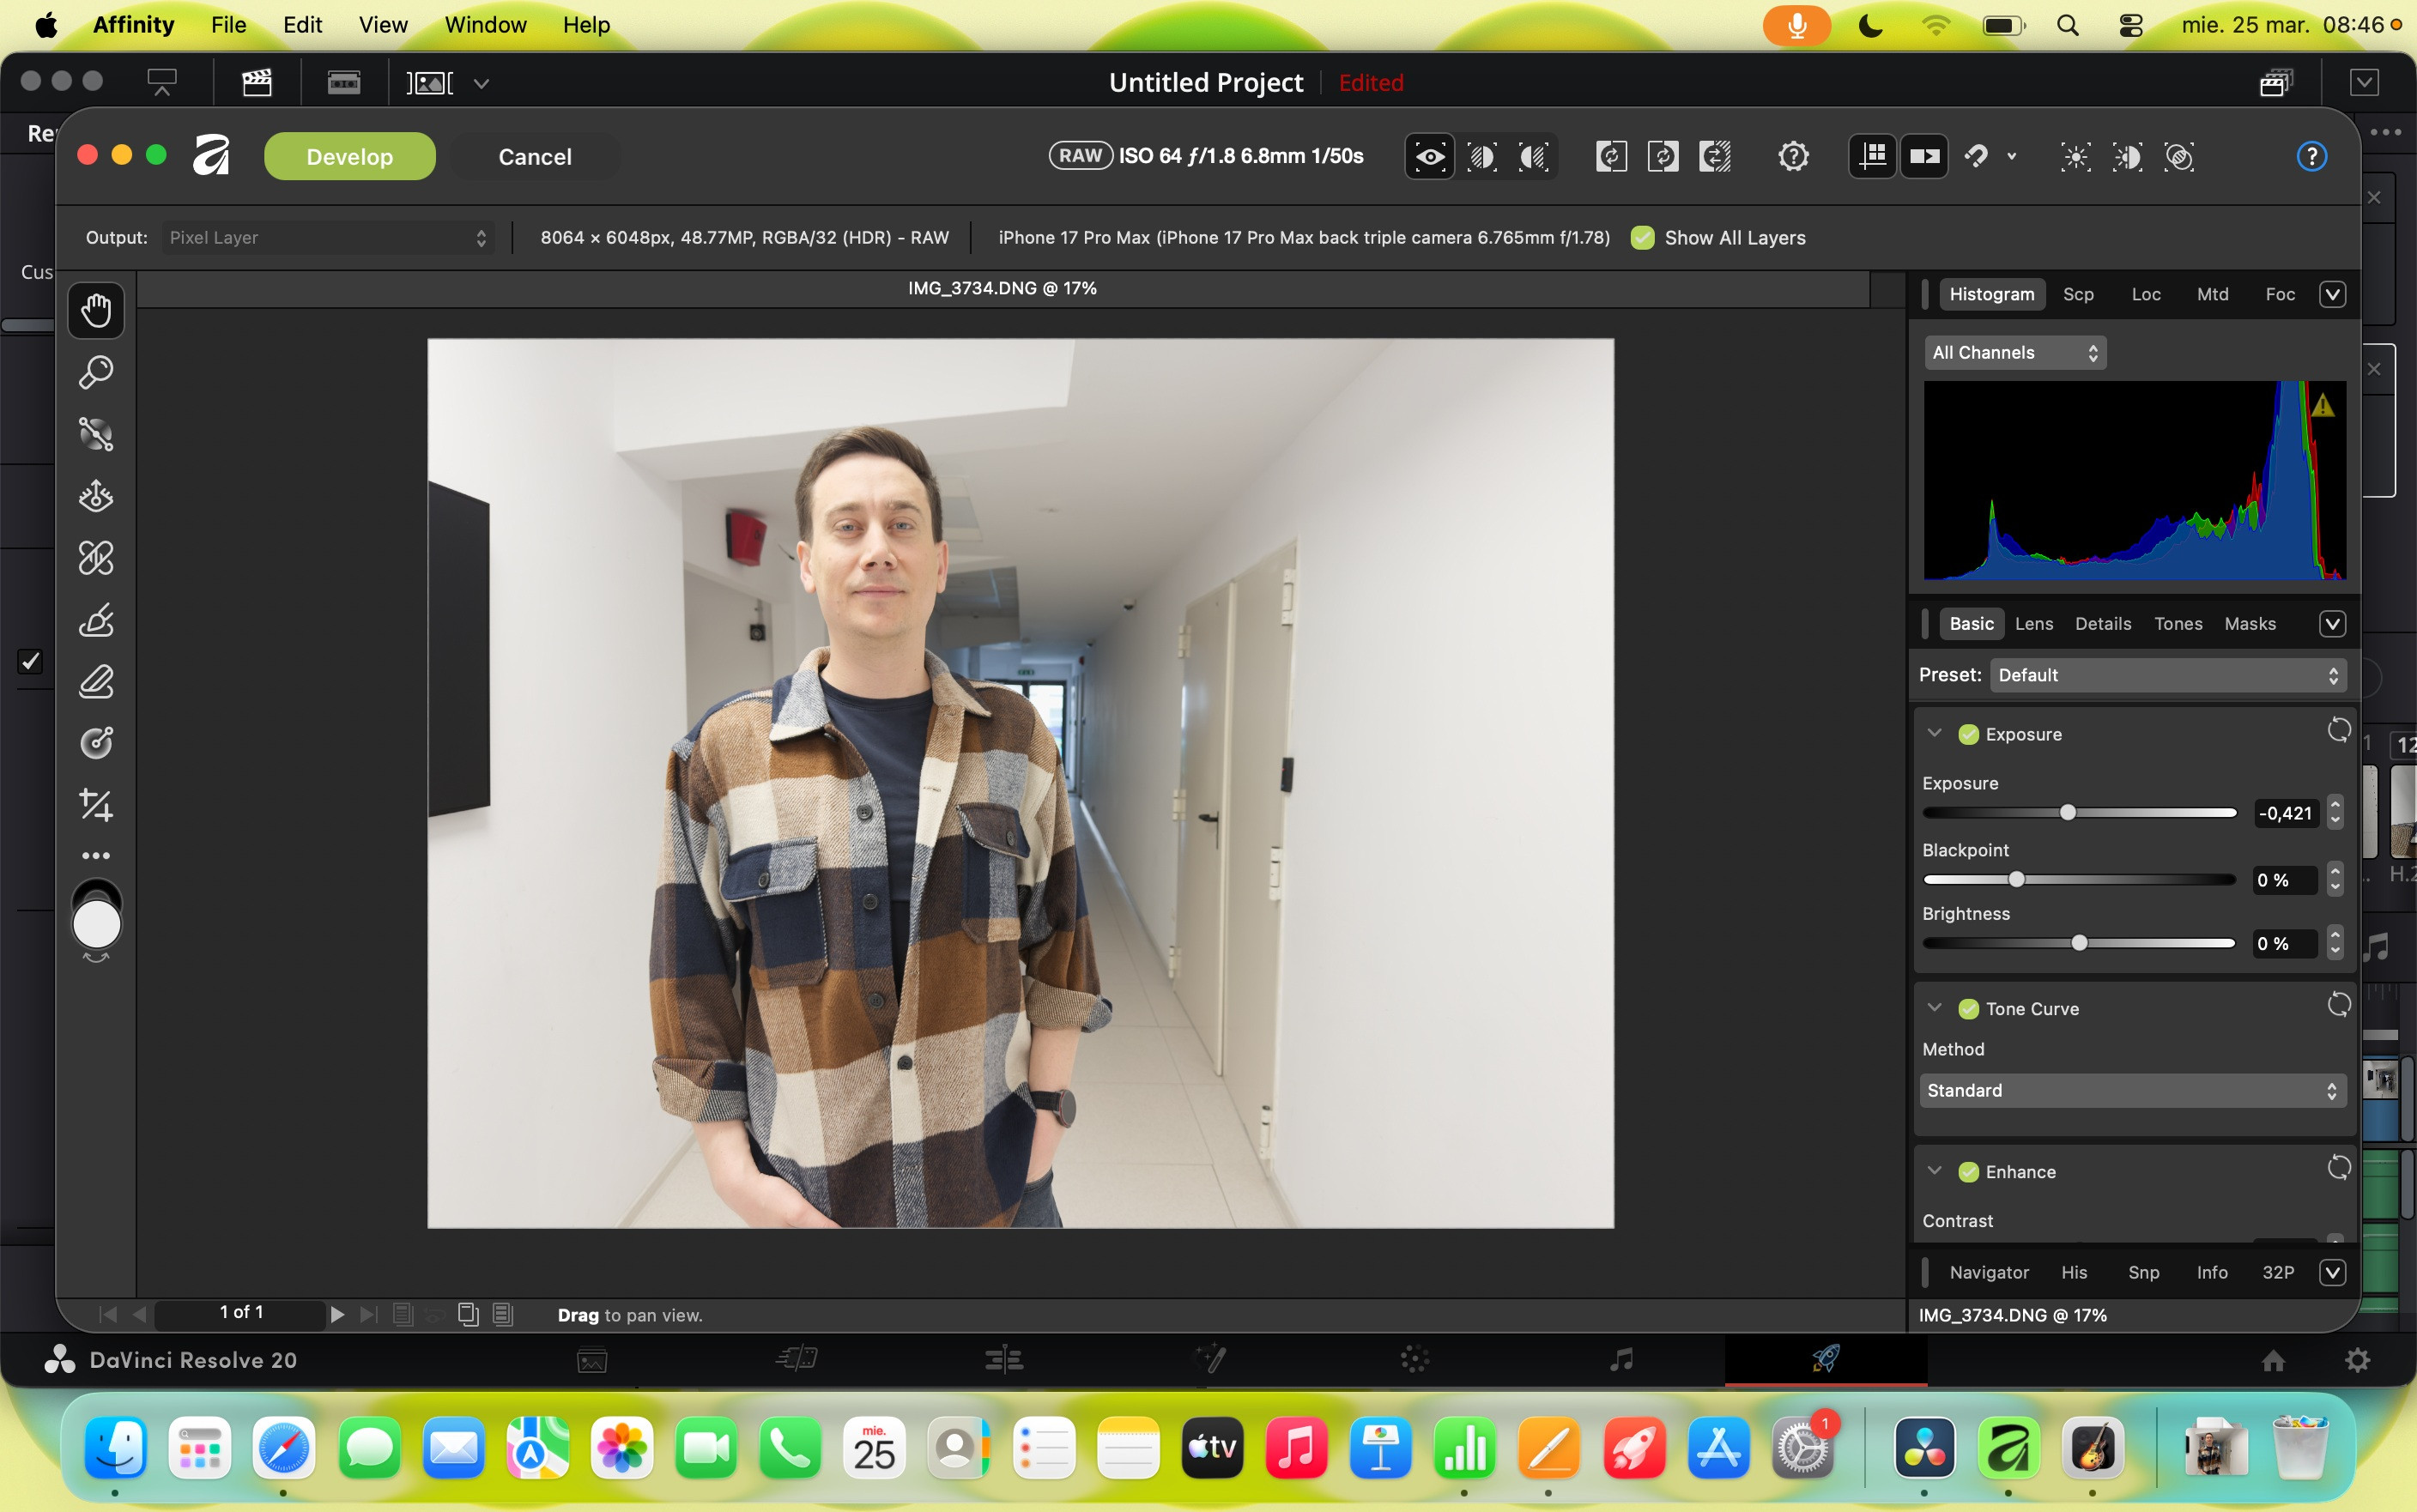Disable the Exposure adjustment checkbox
The image size is (2417, 1512).
click(1968, 734)
